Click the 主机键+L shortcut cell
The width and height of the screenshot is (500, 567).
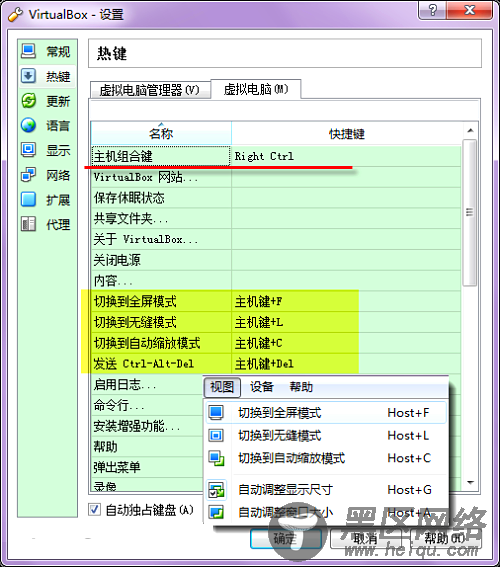point(346,322)
